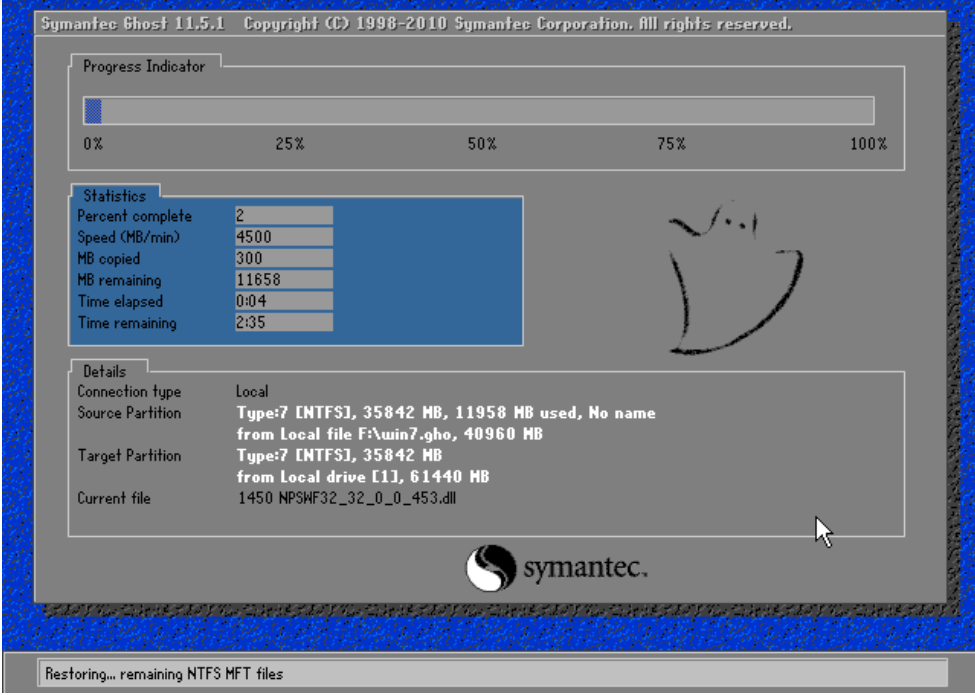Click the 100% progress marker label
The image size is (975, 695).
(x=868, y=144)
